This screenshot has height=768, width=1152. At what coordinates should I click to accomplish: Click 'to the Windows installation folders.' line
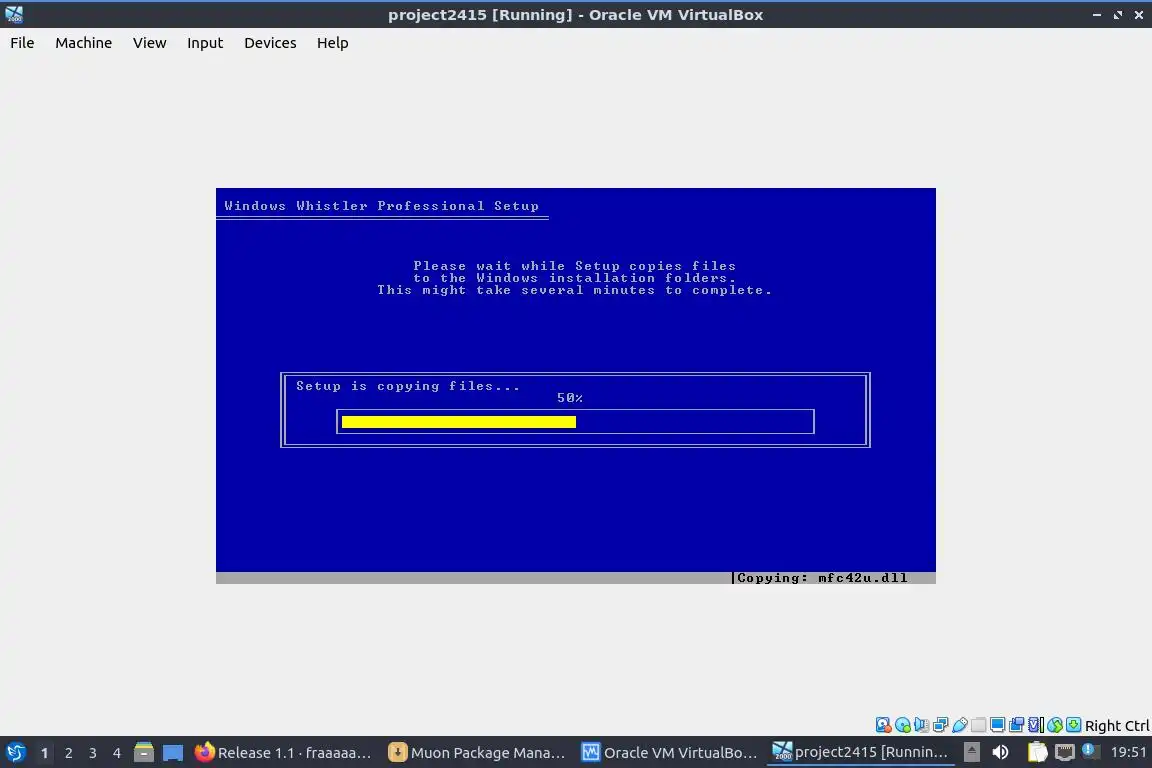point(574,278)
